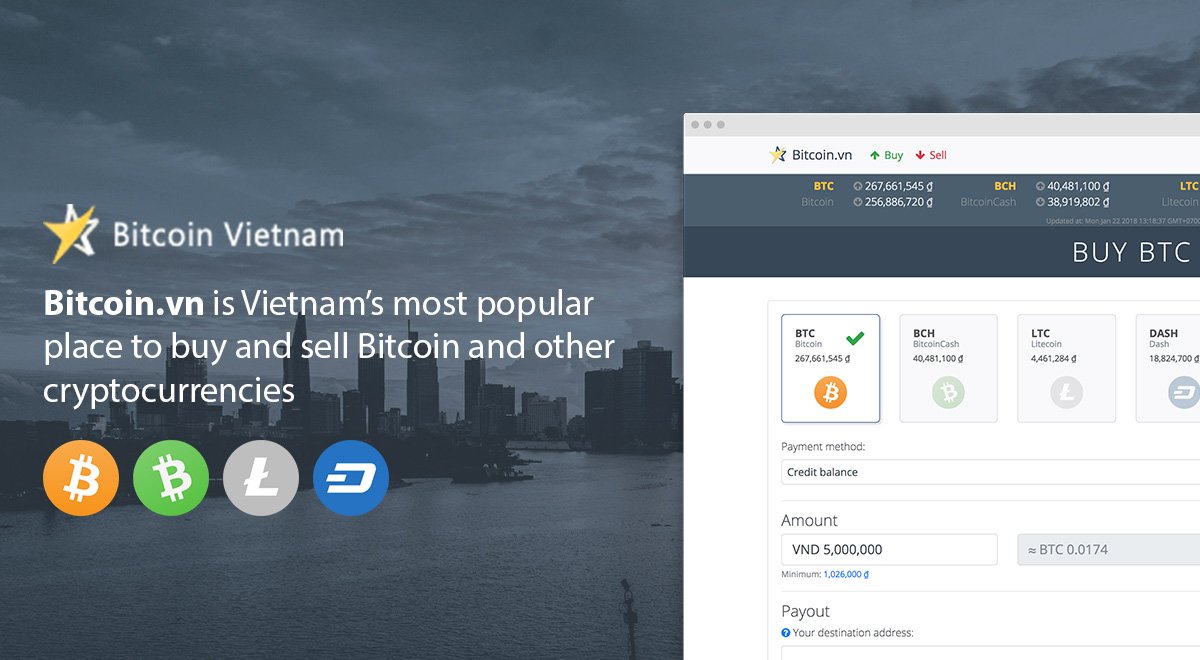Click the minimum 1,026,000 ₫ link
The image size is (1200, 660).
846,575
